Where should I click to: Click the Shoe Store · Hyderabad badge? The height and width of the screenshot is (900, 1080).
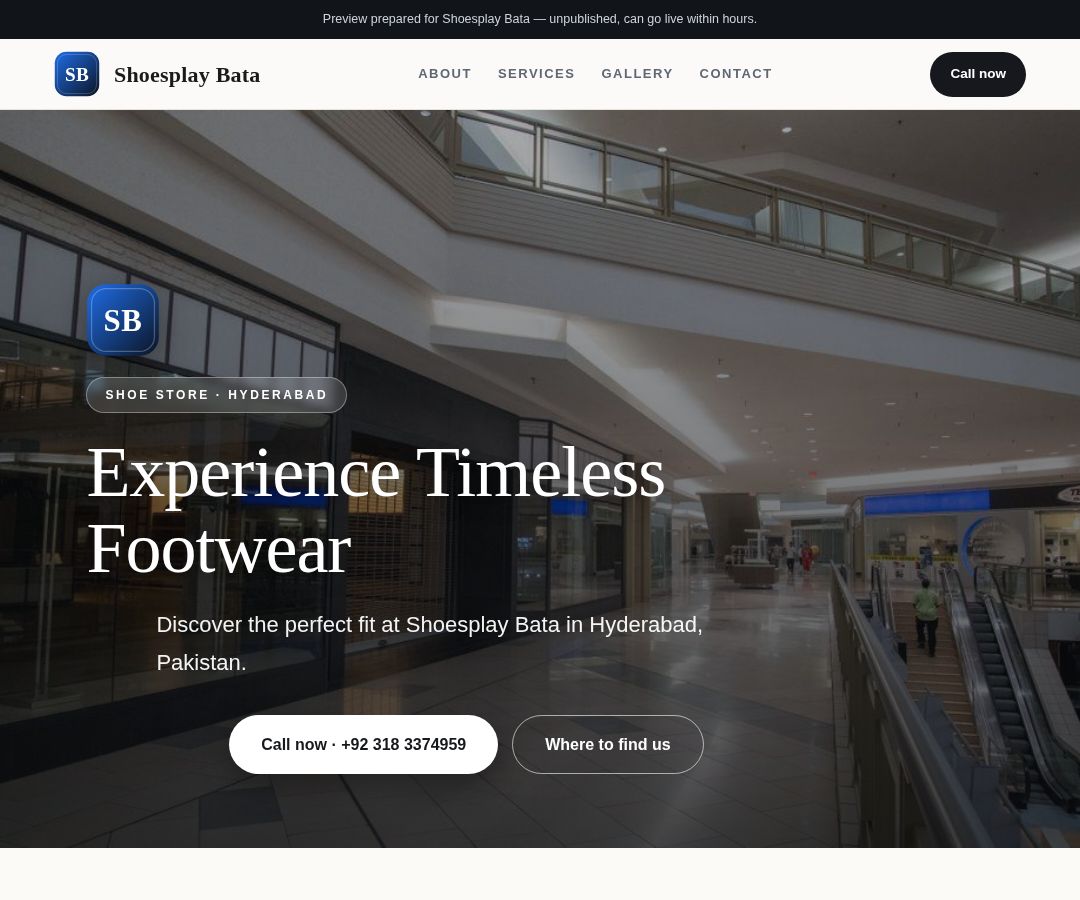coord(216,395)
